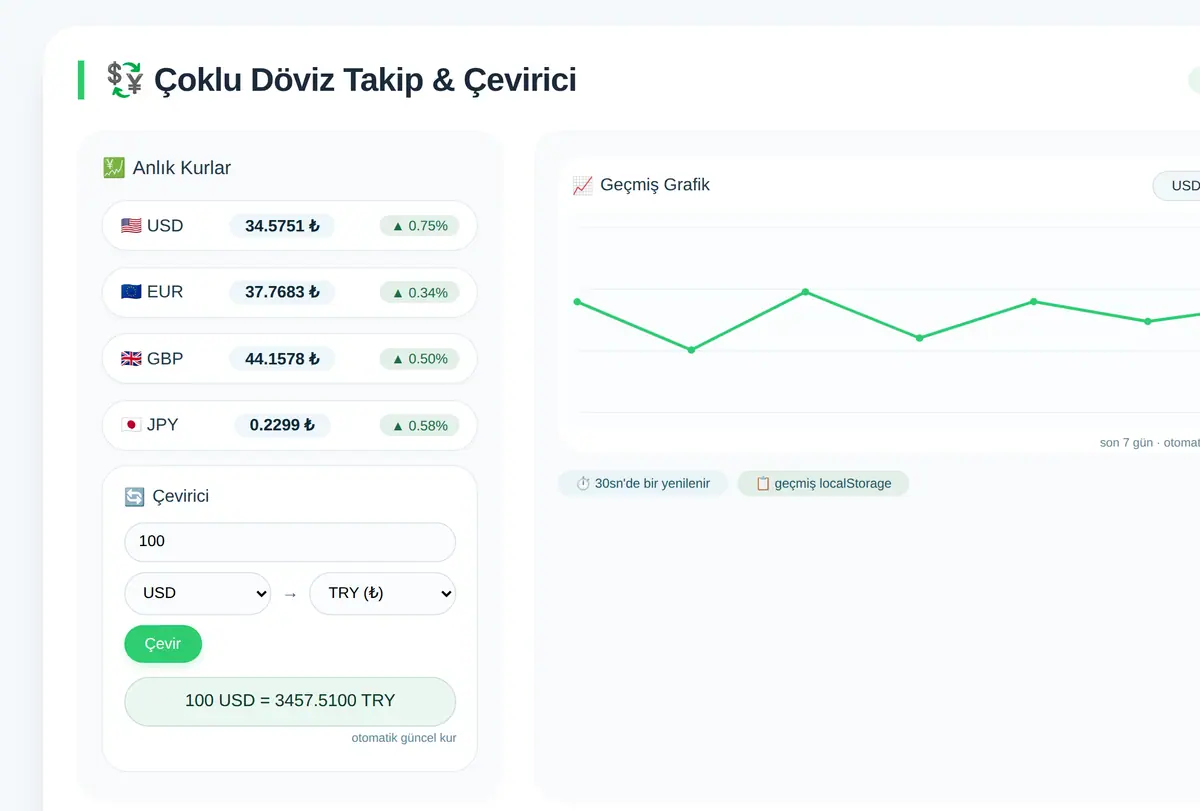Open the TRY (₺) target currency dropdown
Viewport: 1200px width, 811px height.
pyautogui.click(x=382, y=593)
